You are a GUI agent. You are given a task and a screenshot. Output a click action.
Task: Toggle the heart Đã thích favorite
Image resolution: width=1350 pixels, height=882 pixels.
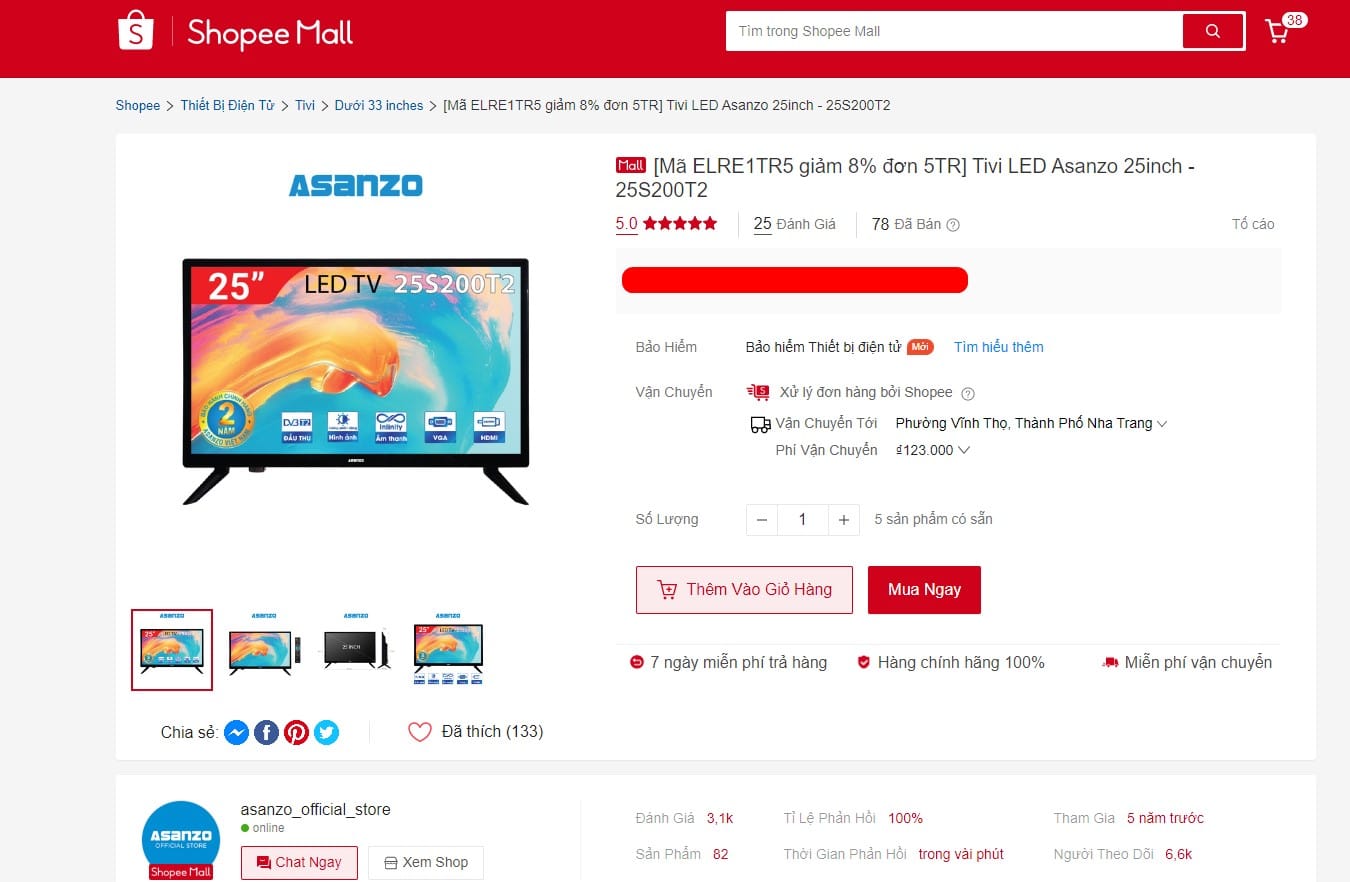pos(420,732)
